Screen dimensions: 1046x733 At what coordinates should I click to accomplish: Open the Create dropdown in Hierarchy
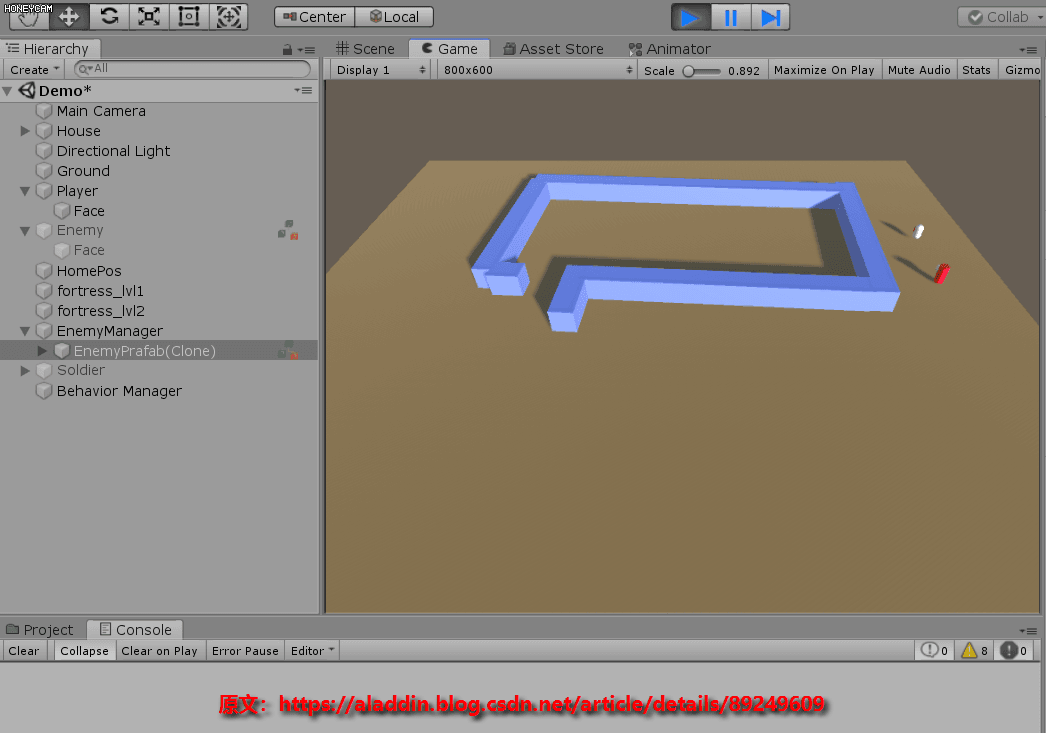pos(35,69)
